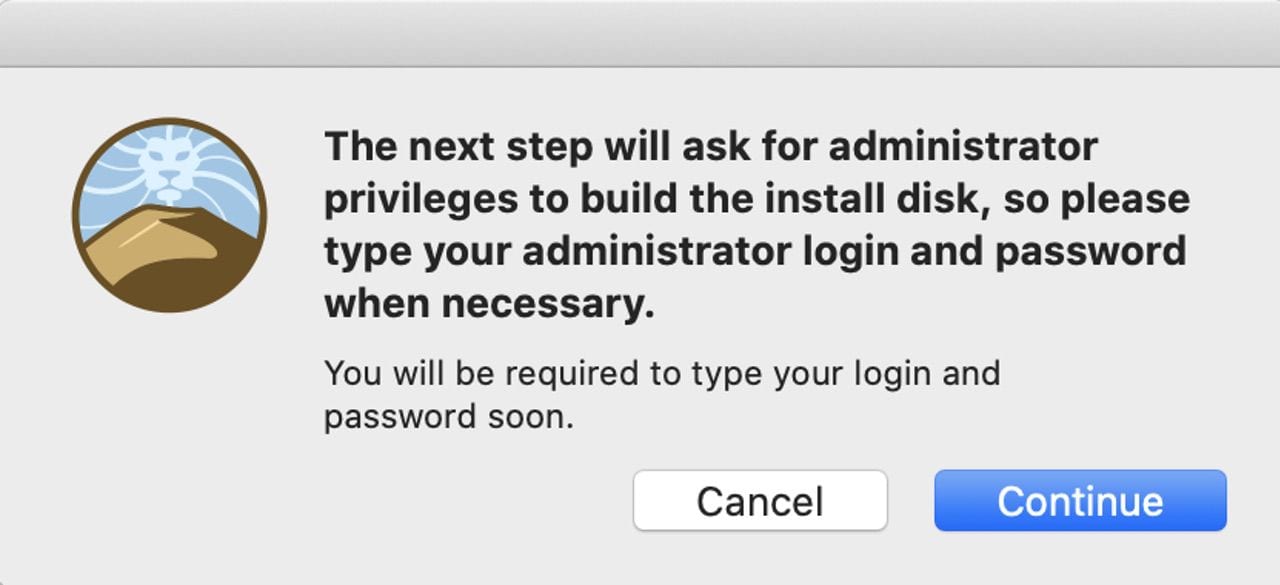Click the word 'Continue' on the blue button

[1080, 501]
